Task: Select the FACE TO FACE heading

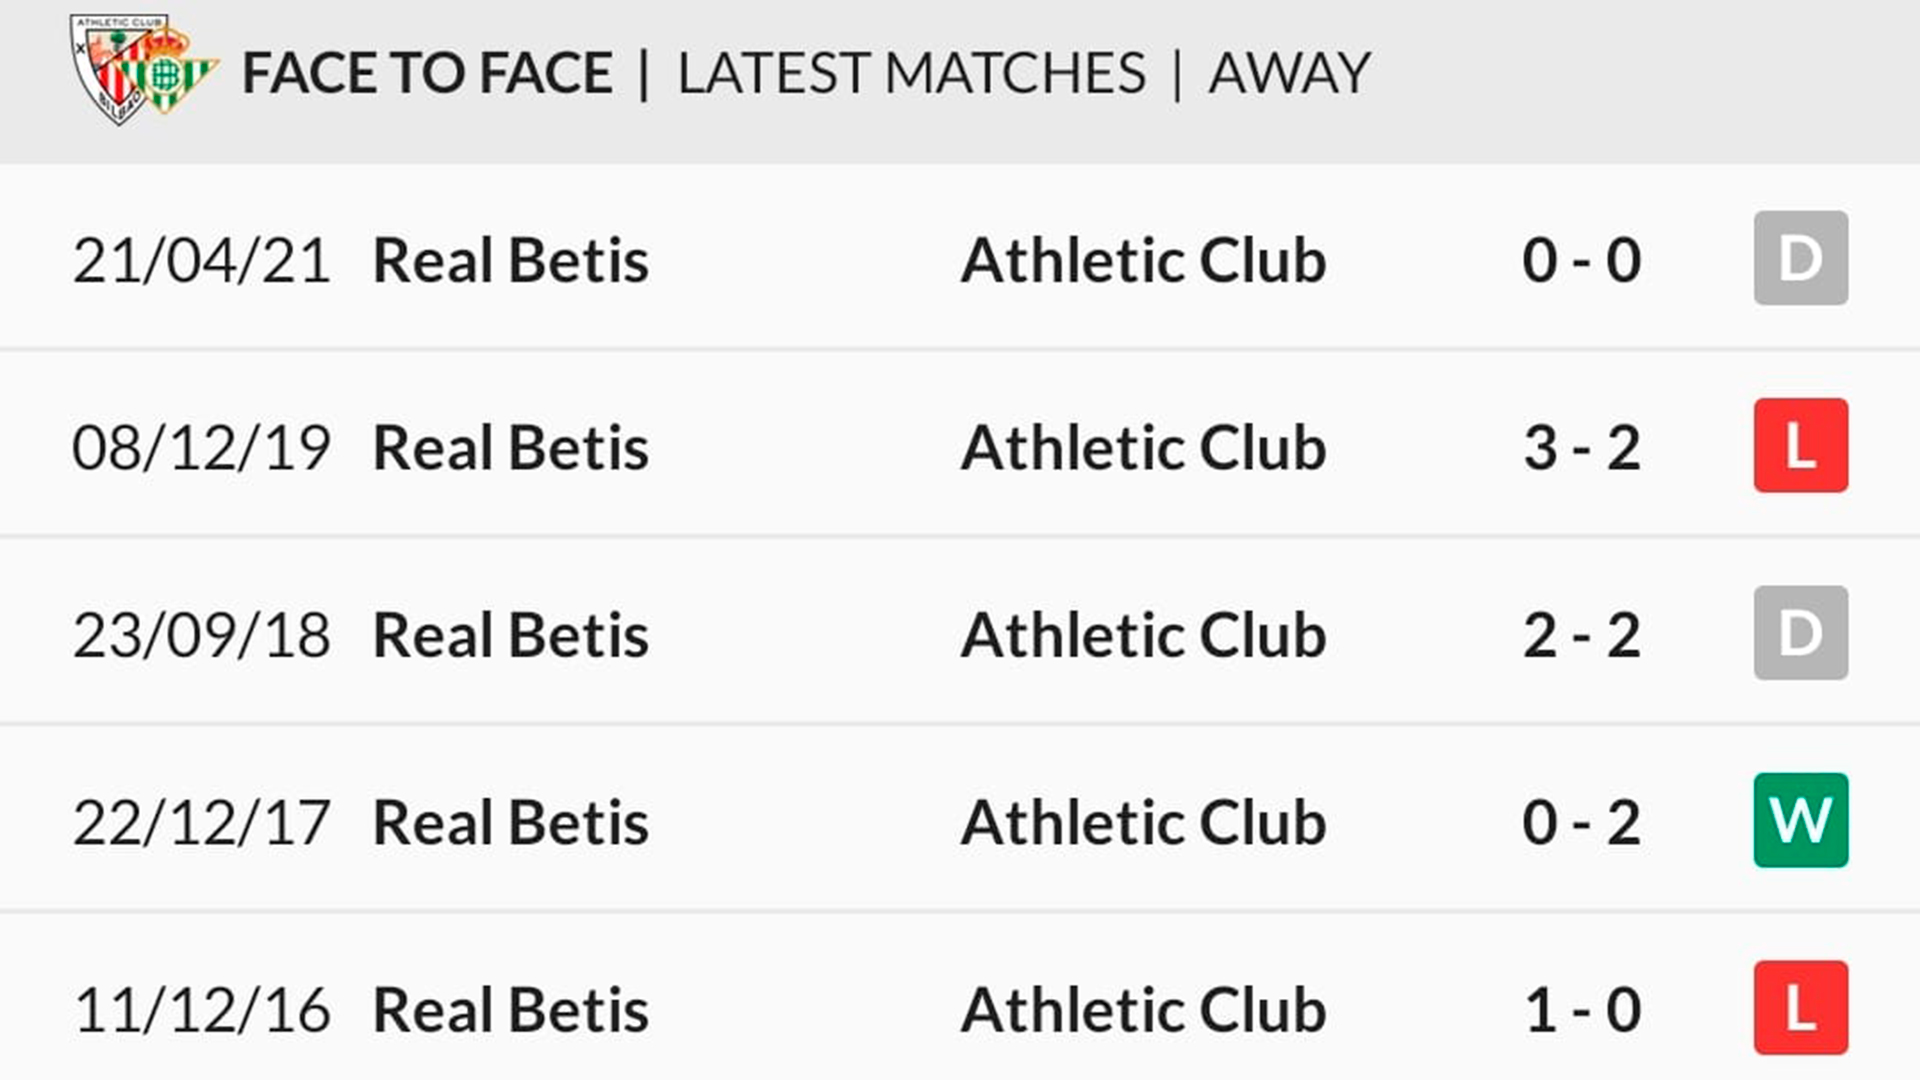Action: tap(427, 73)
